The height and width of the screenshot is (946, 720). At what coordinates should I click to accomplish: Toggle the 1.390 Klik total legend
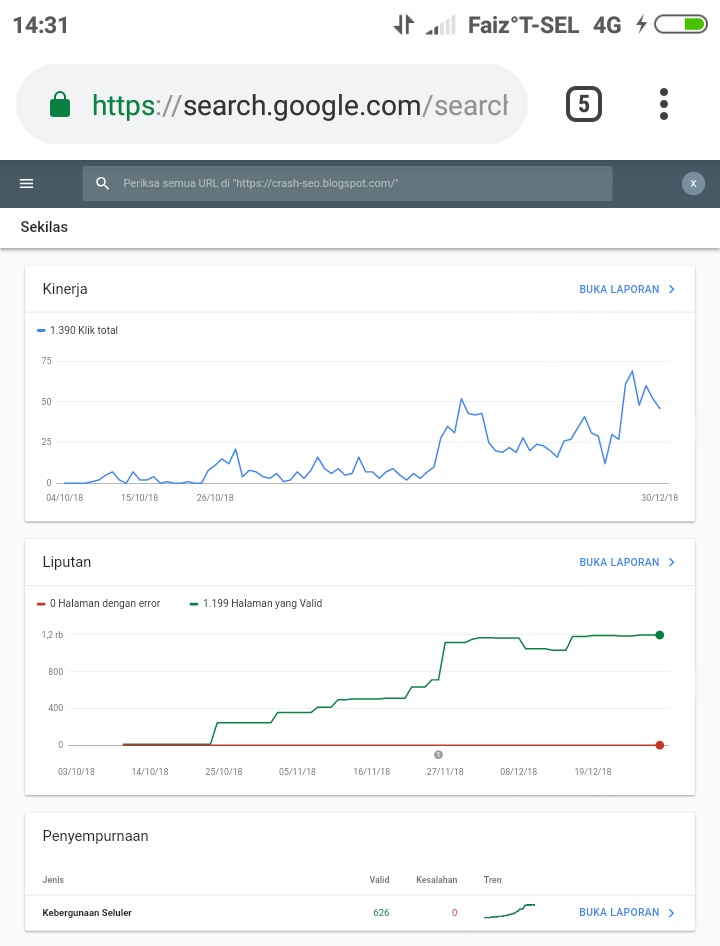coord(78,330)
